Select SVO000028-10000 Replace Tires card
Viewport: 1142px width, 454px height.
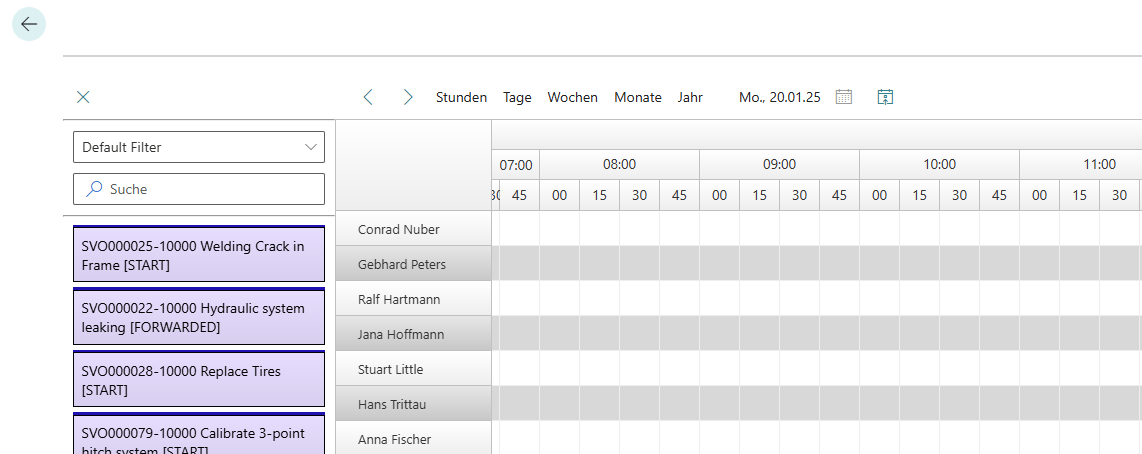point(199,379)
